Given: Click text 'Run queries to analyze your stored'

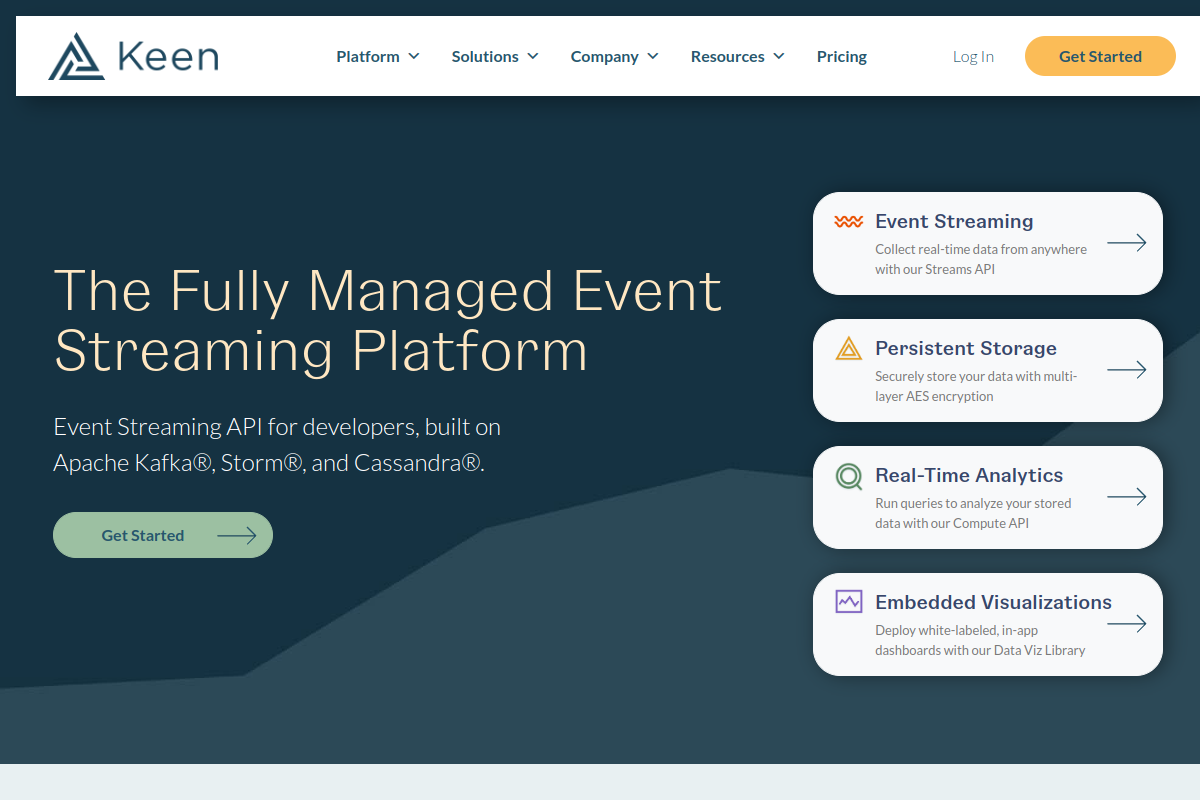Looking at the screenshot, I should pyautogui.click(x=973, y=503).
